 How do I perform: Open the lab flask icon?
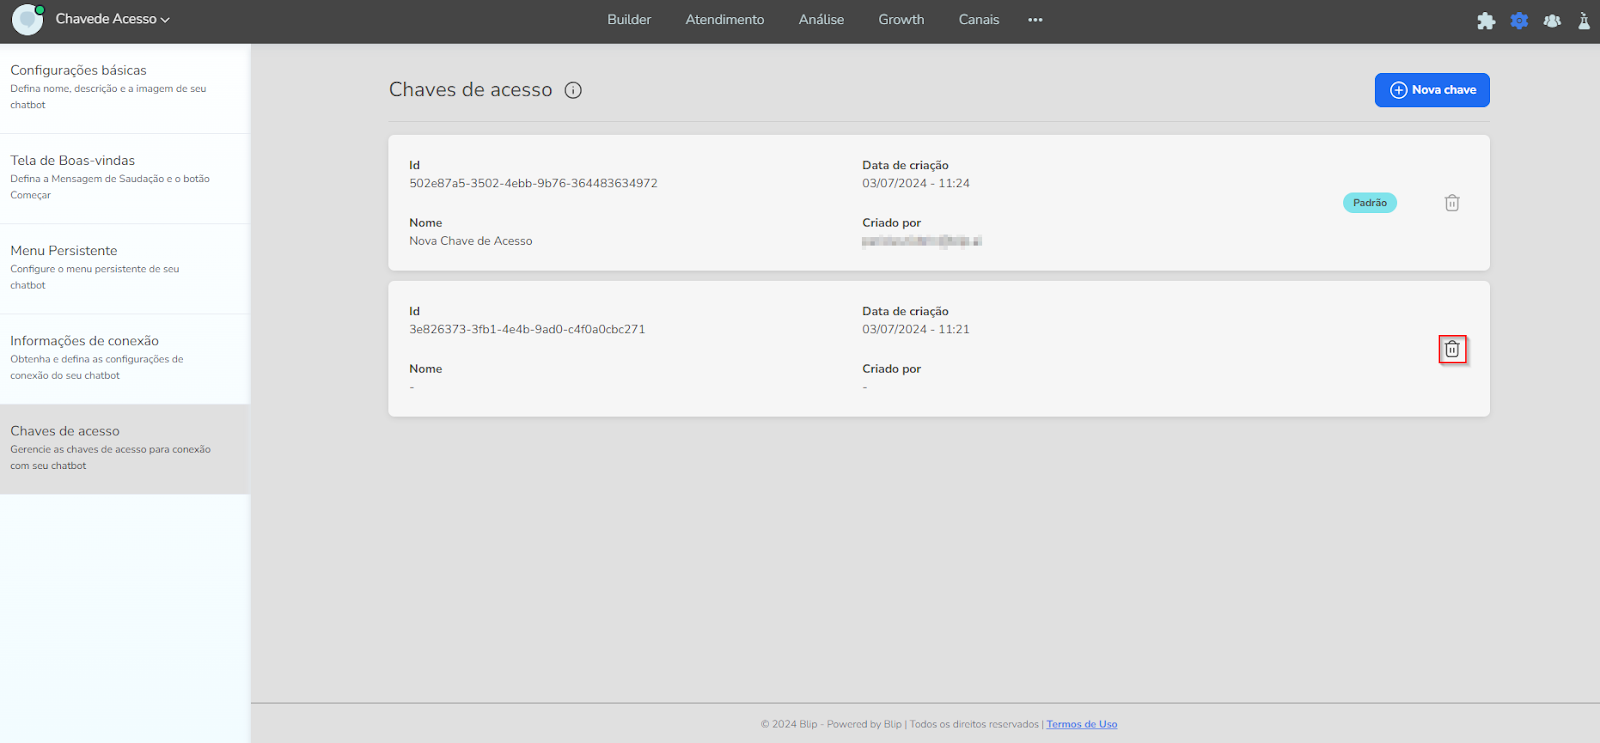point(1584,20)
